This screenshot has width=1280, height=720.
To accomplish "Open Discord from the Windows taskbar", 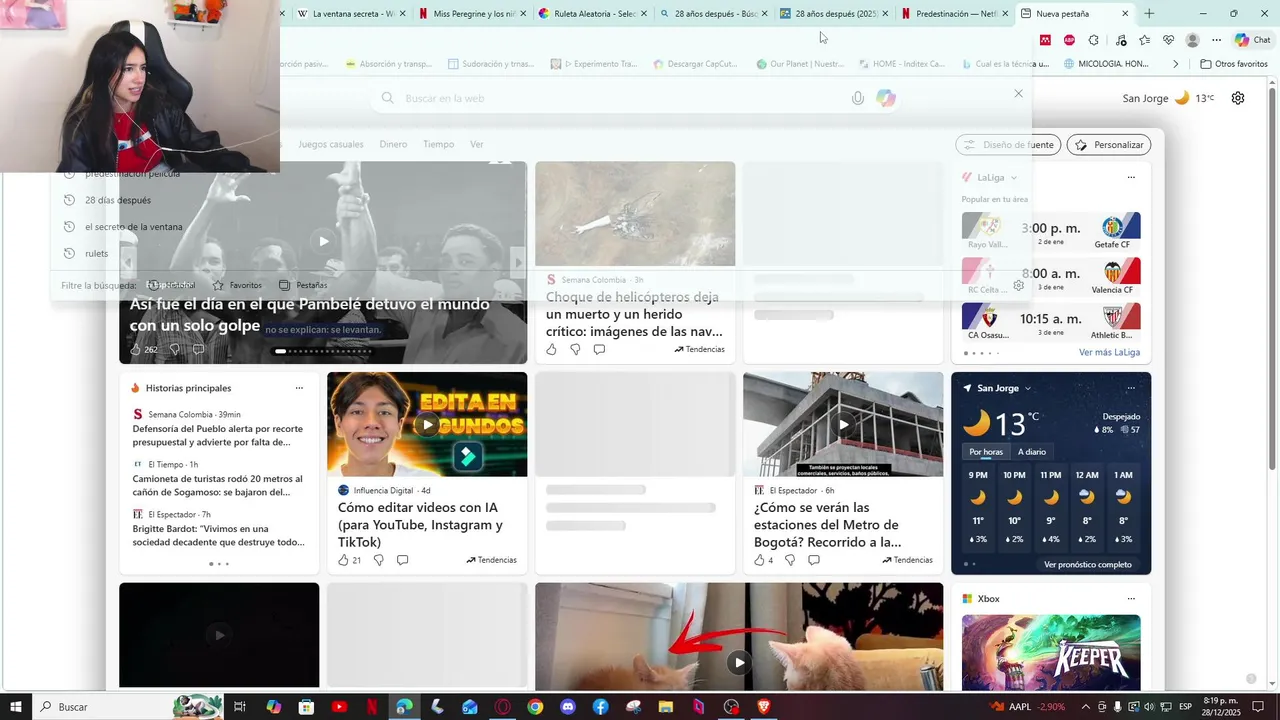I will click(x=567, y=707).
